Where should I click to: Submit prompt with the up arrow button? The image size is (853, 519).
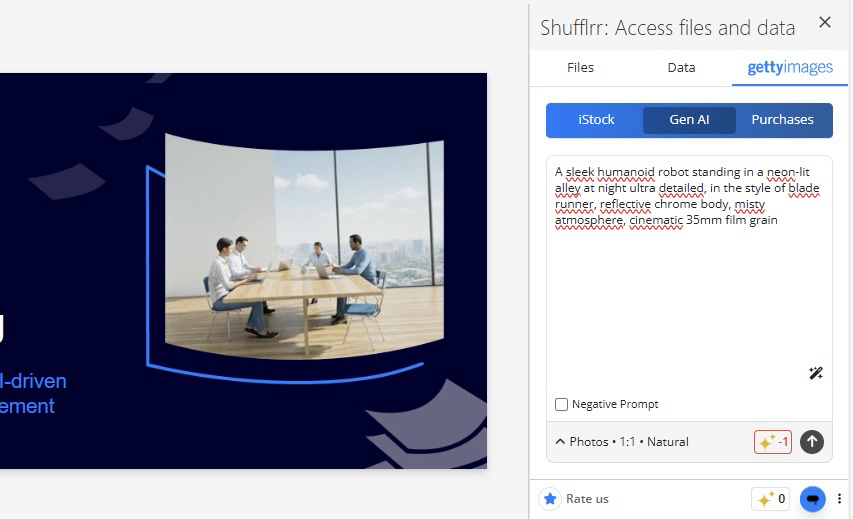click(x=812, y=442)
